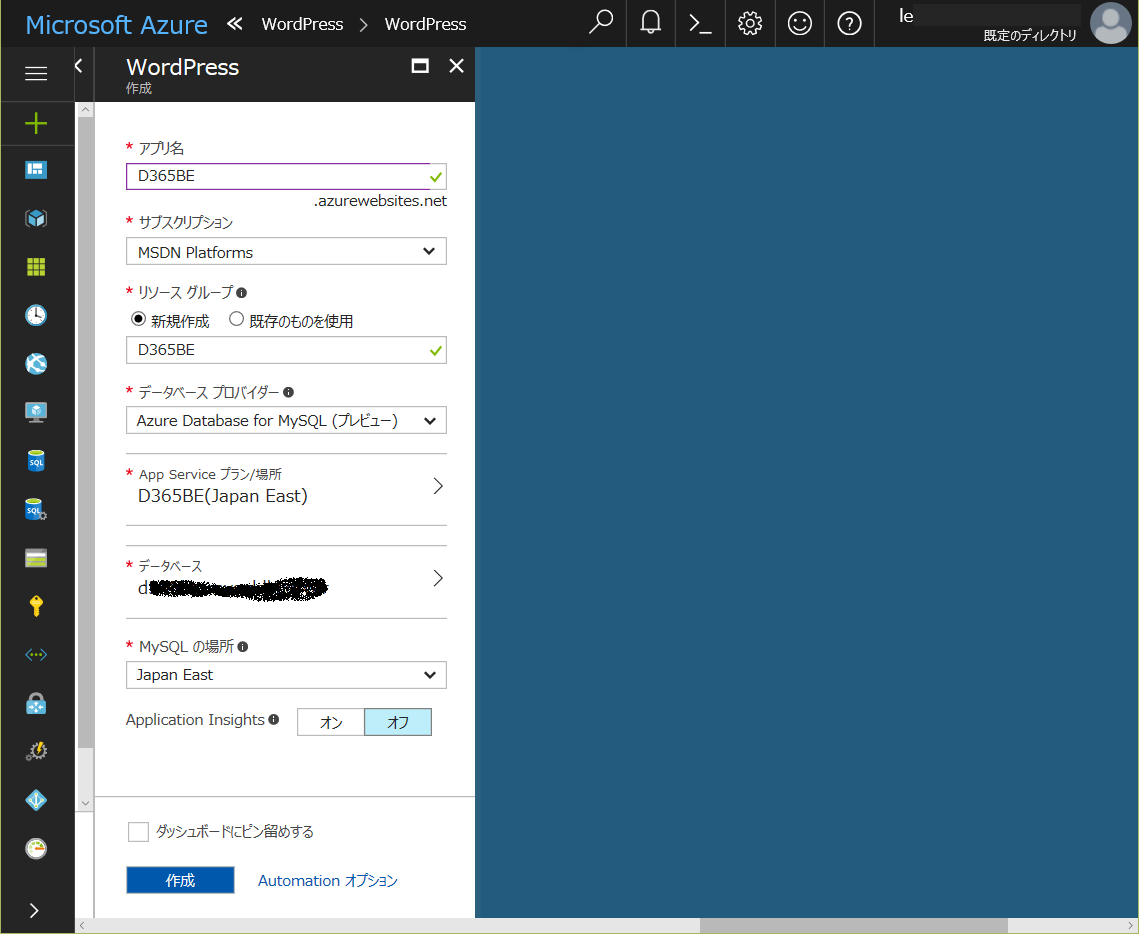The width and height of the screenshot is (1139, 934).
Task: Click the リソース グループ name input field
Action: (286, 350)
